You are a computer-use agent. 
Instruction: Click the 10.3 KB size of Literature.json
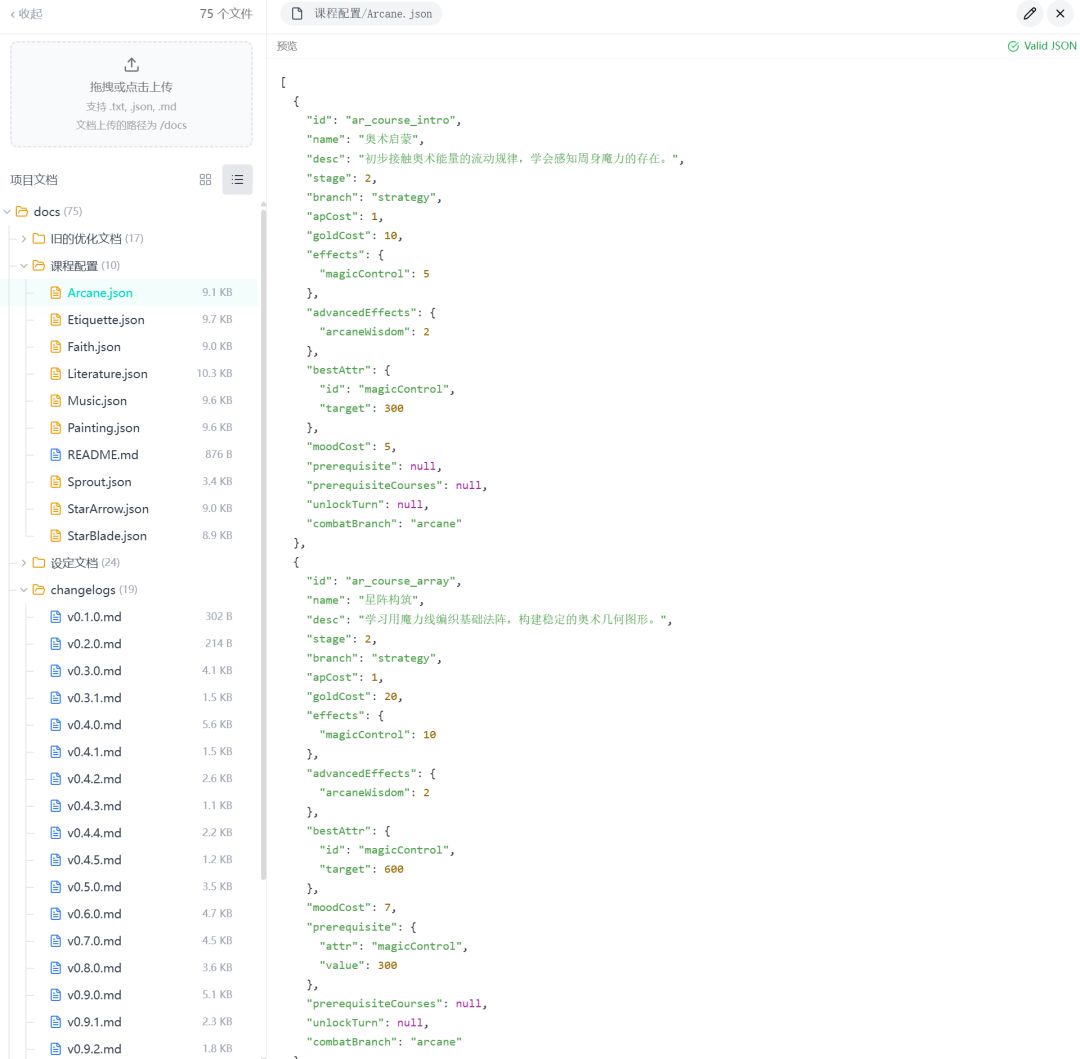[x=214, y=373]
